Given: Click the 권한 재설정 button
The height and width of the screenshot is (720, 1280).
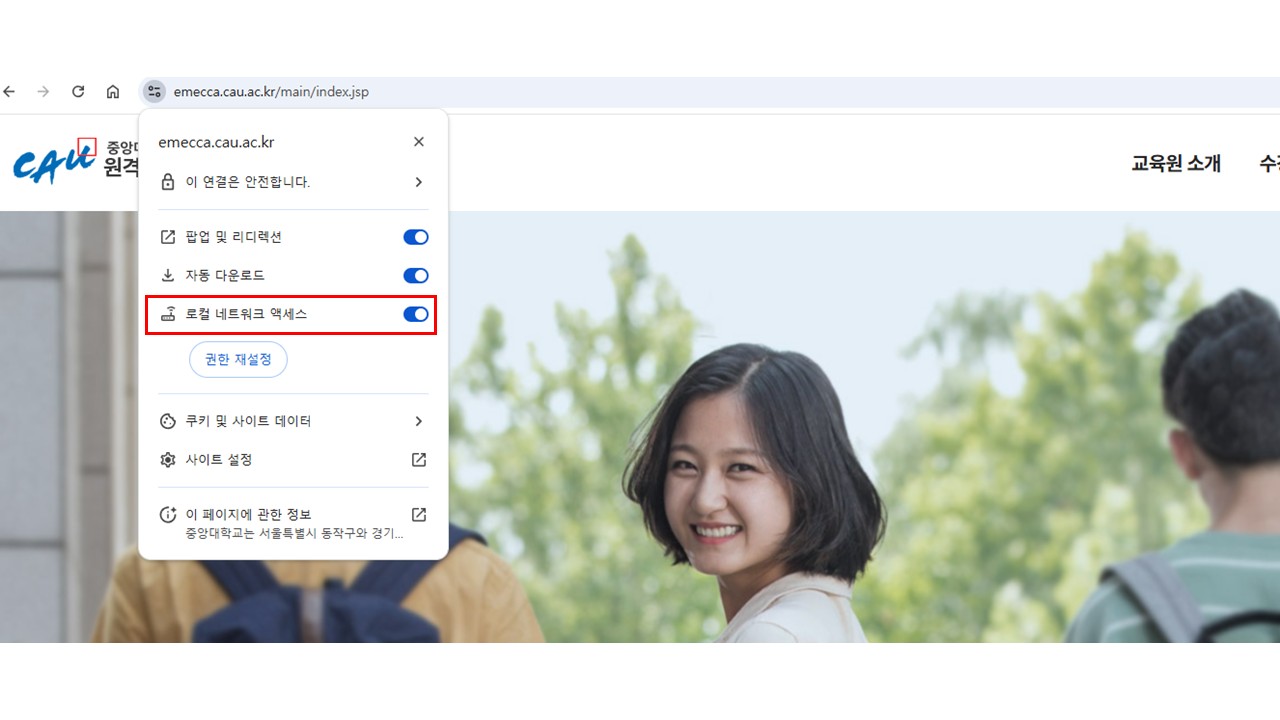Looking at the screenshot, I should pyautogui.click(x=238, y=360).
